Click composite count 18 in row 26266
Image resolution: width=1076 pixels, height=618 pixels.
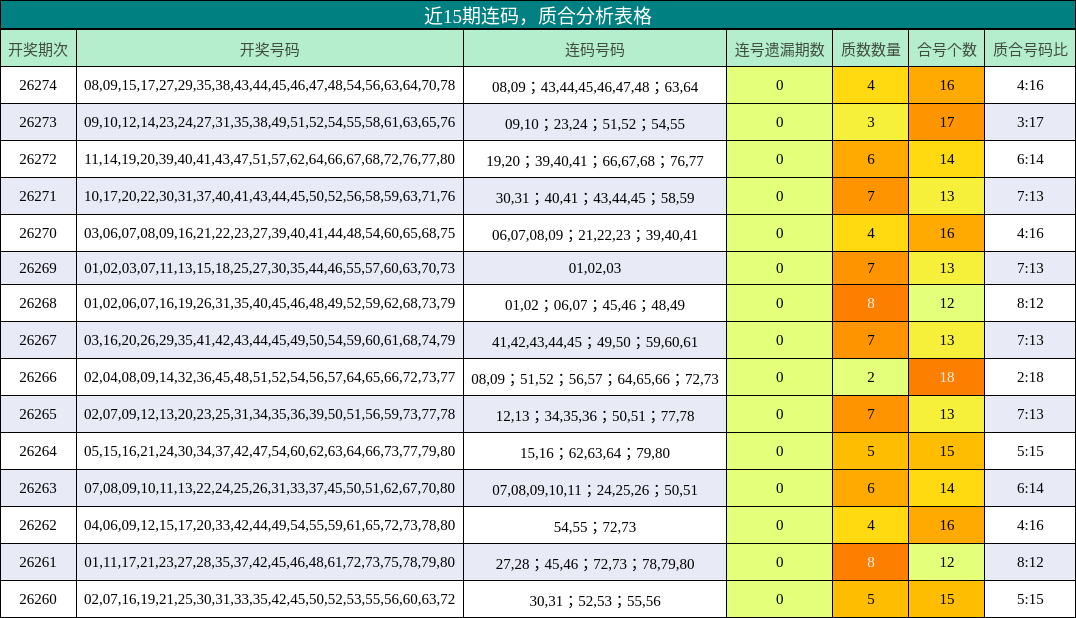tap(947, 377)
